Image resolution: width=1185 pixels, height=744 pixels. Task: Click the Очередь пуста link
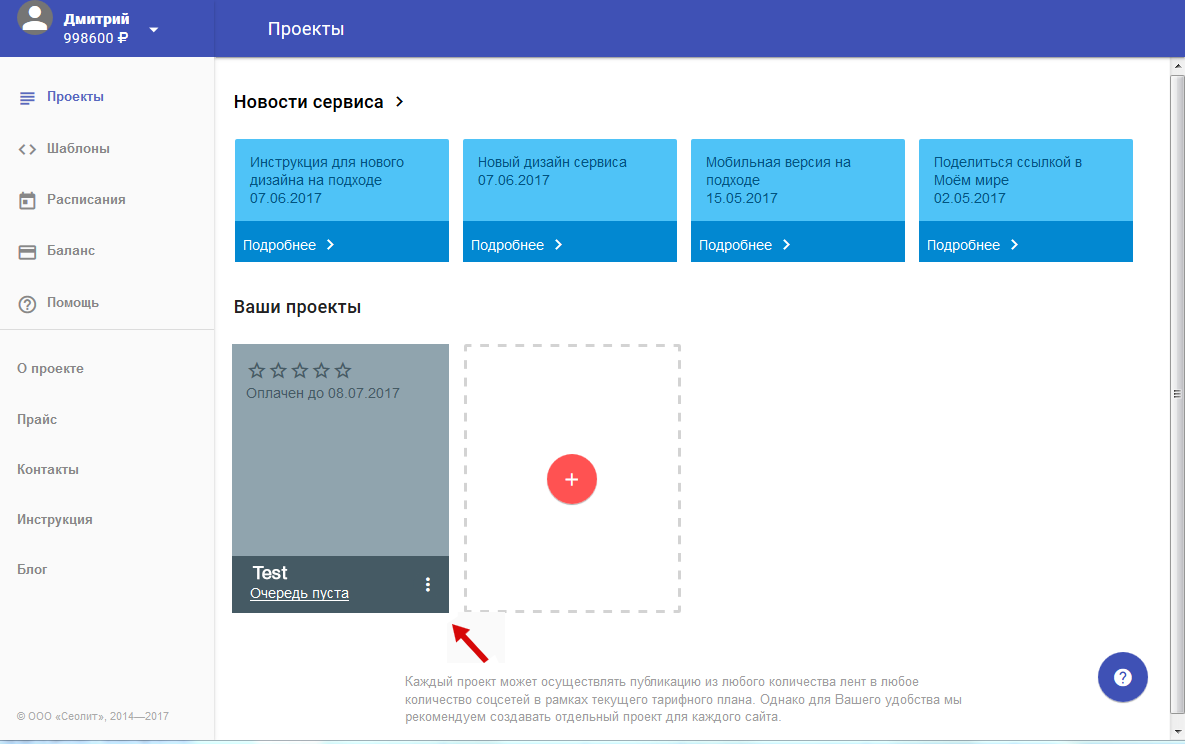click(299, 593)
